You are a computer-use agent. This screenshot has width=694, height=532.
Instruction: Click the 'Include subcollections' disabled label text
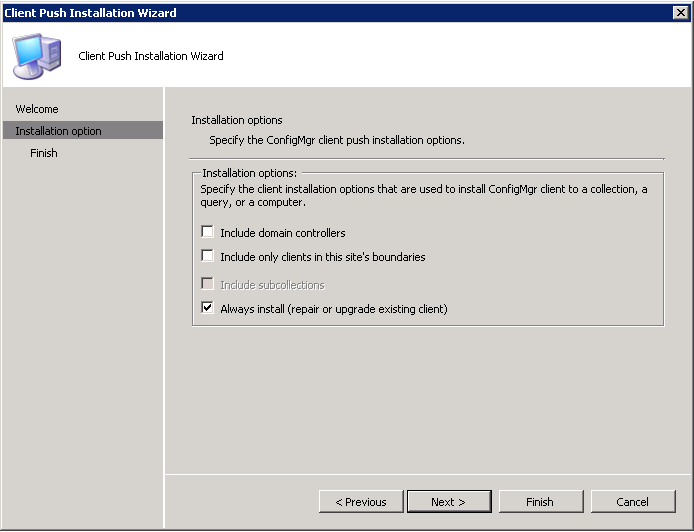pyautogui.click(x=272, y=285)
